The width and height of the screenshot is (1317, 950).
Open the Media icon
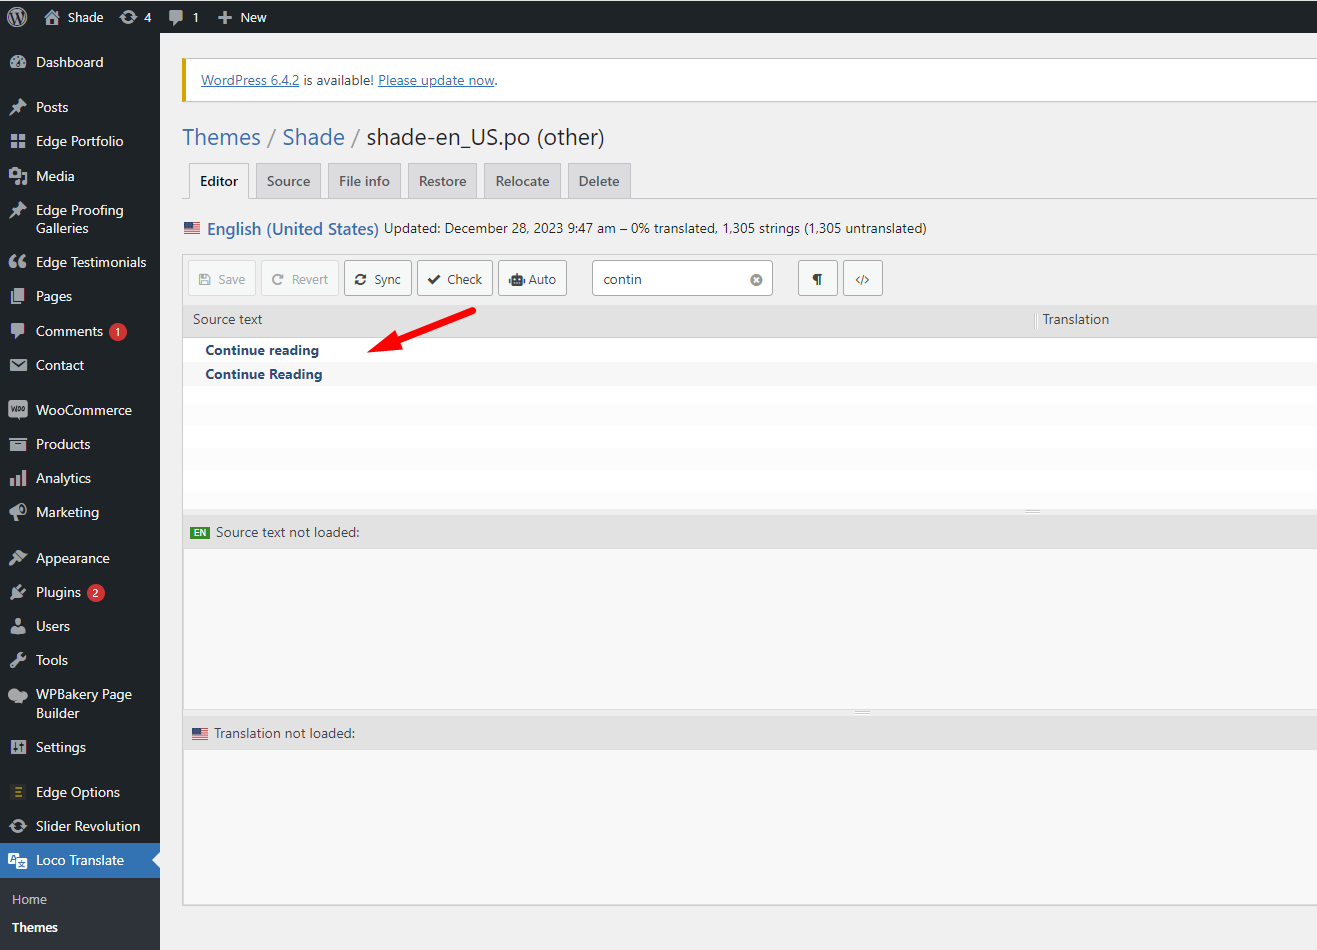coord(18,176)
